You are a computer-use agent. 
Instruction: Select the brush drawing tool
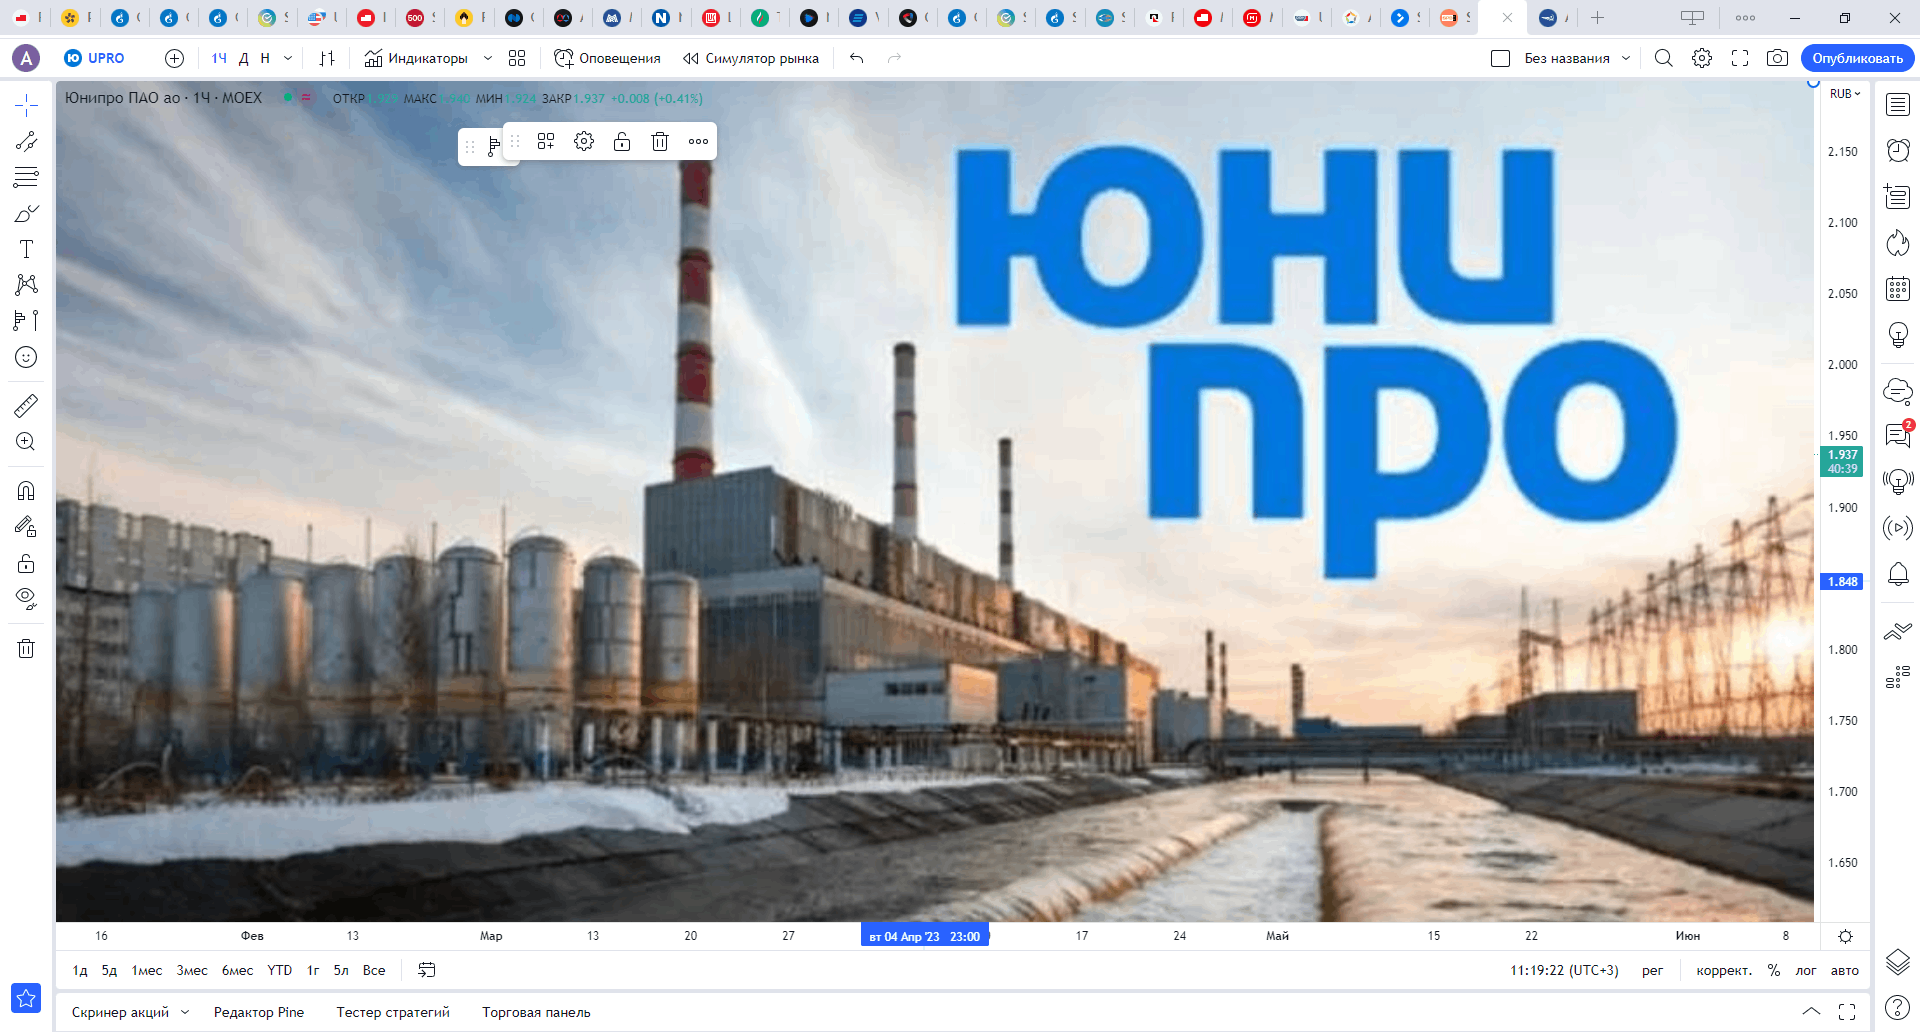pyautogui.click(x=26, y=213)
